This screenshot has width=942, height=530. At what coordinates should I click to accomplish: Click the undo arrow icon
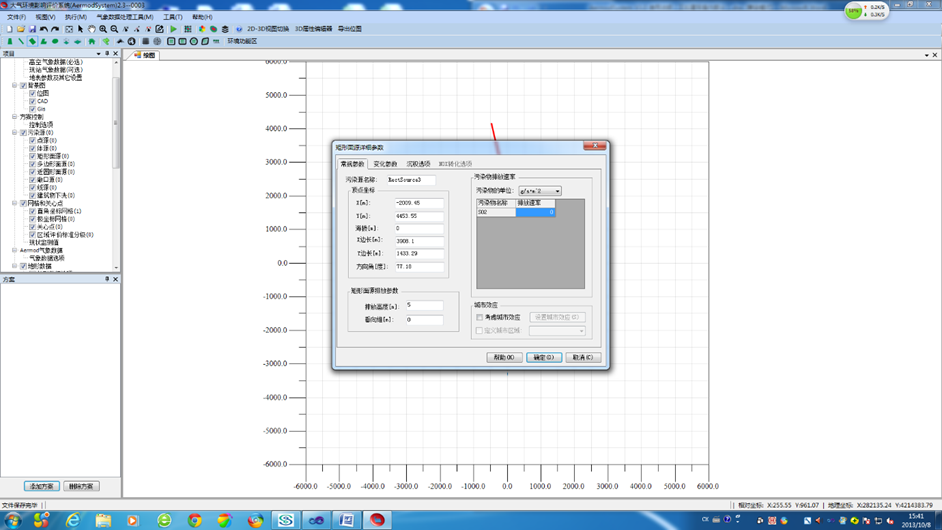pyautogui.click(x=44, y=29)
